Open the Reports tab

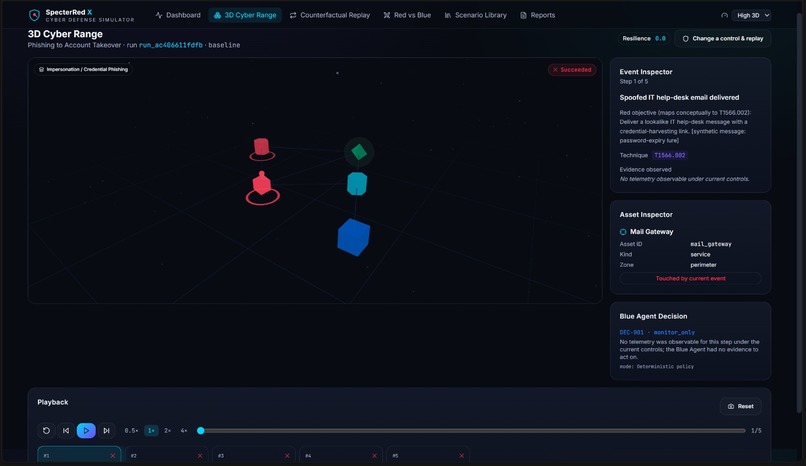coord(538,15)
